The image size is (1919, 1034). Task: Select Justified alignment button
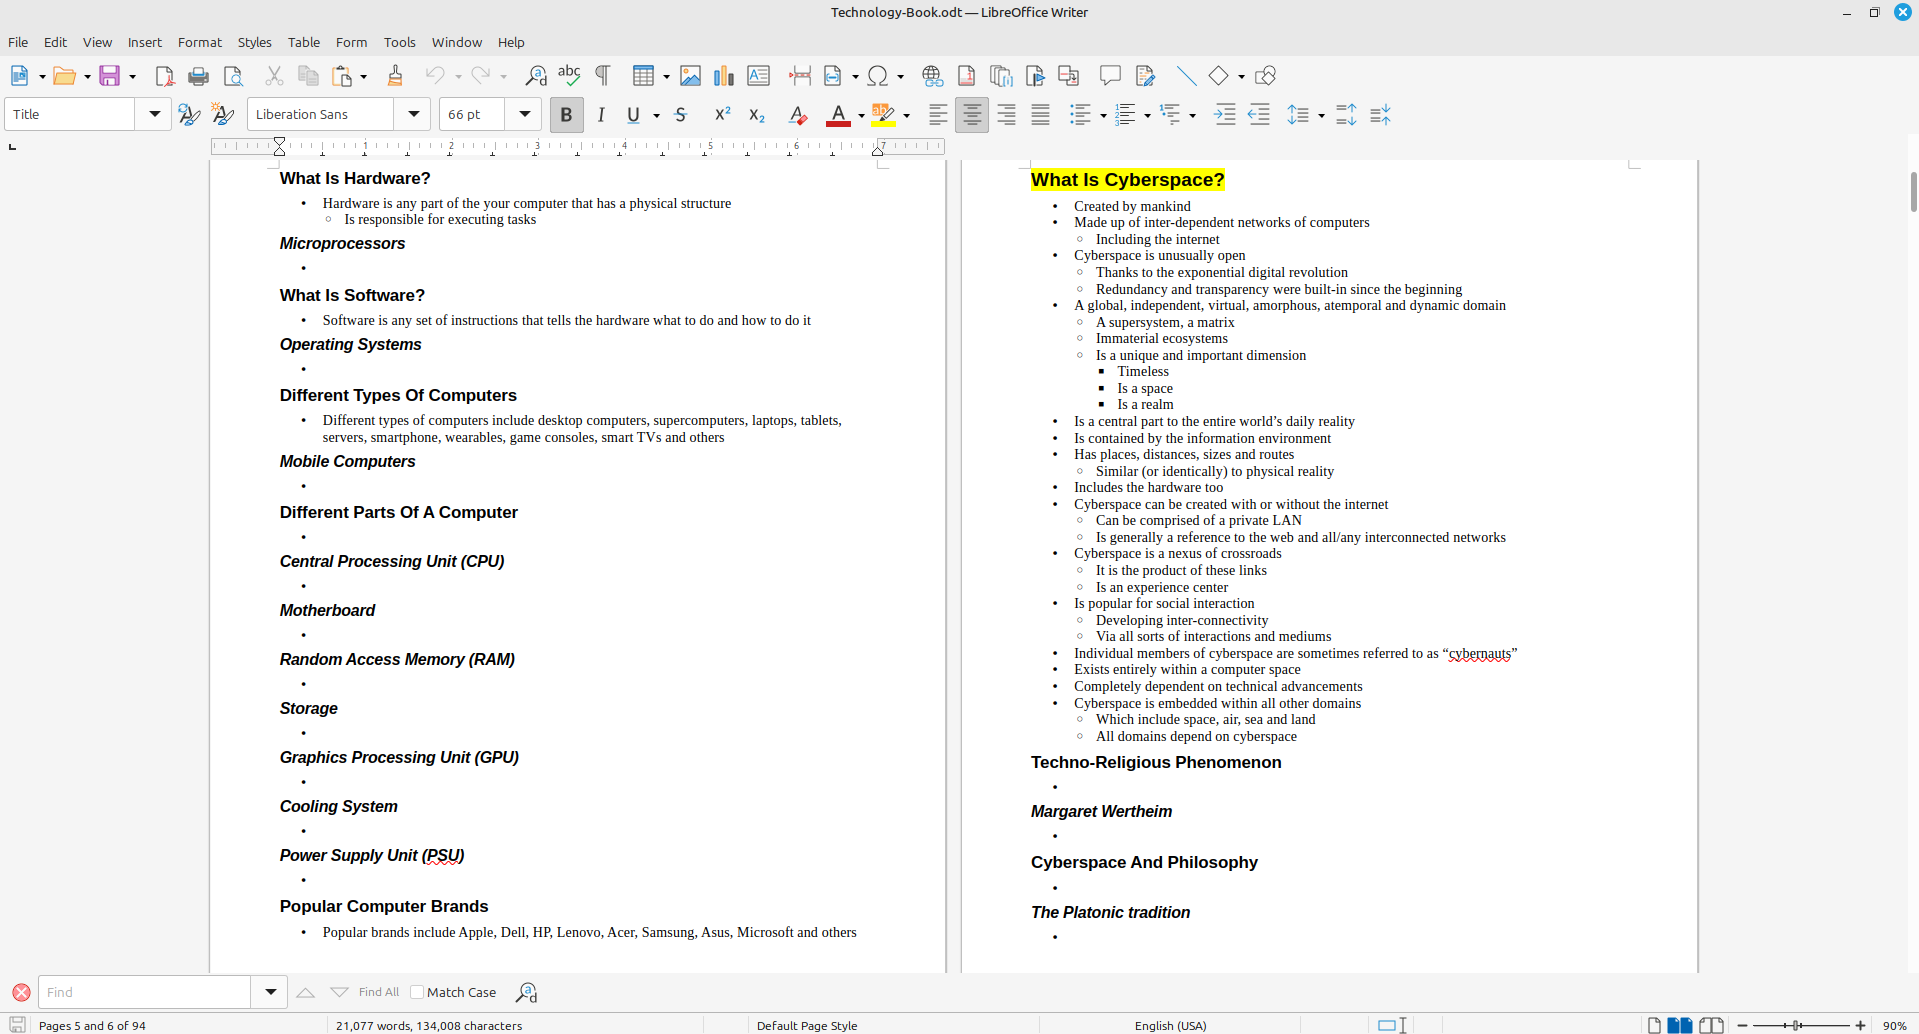1040,115
